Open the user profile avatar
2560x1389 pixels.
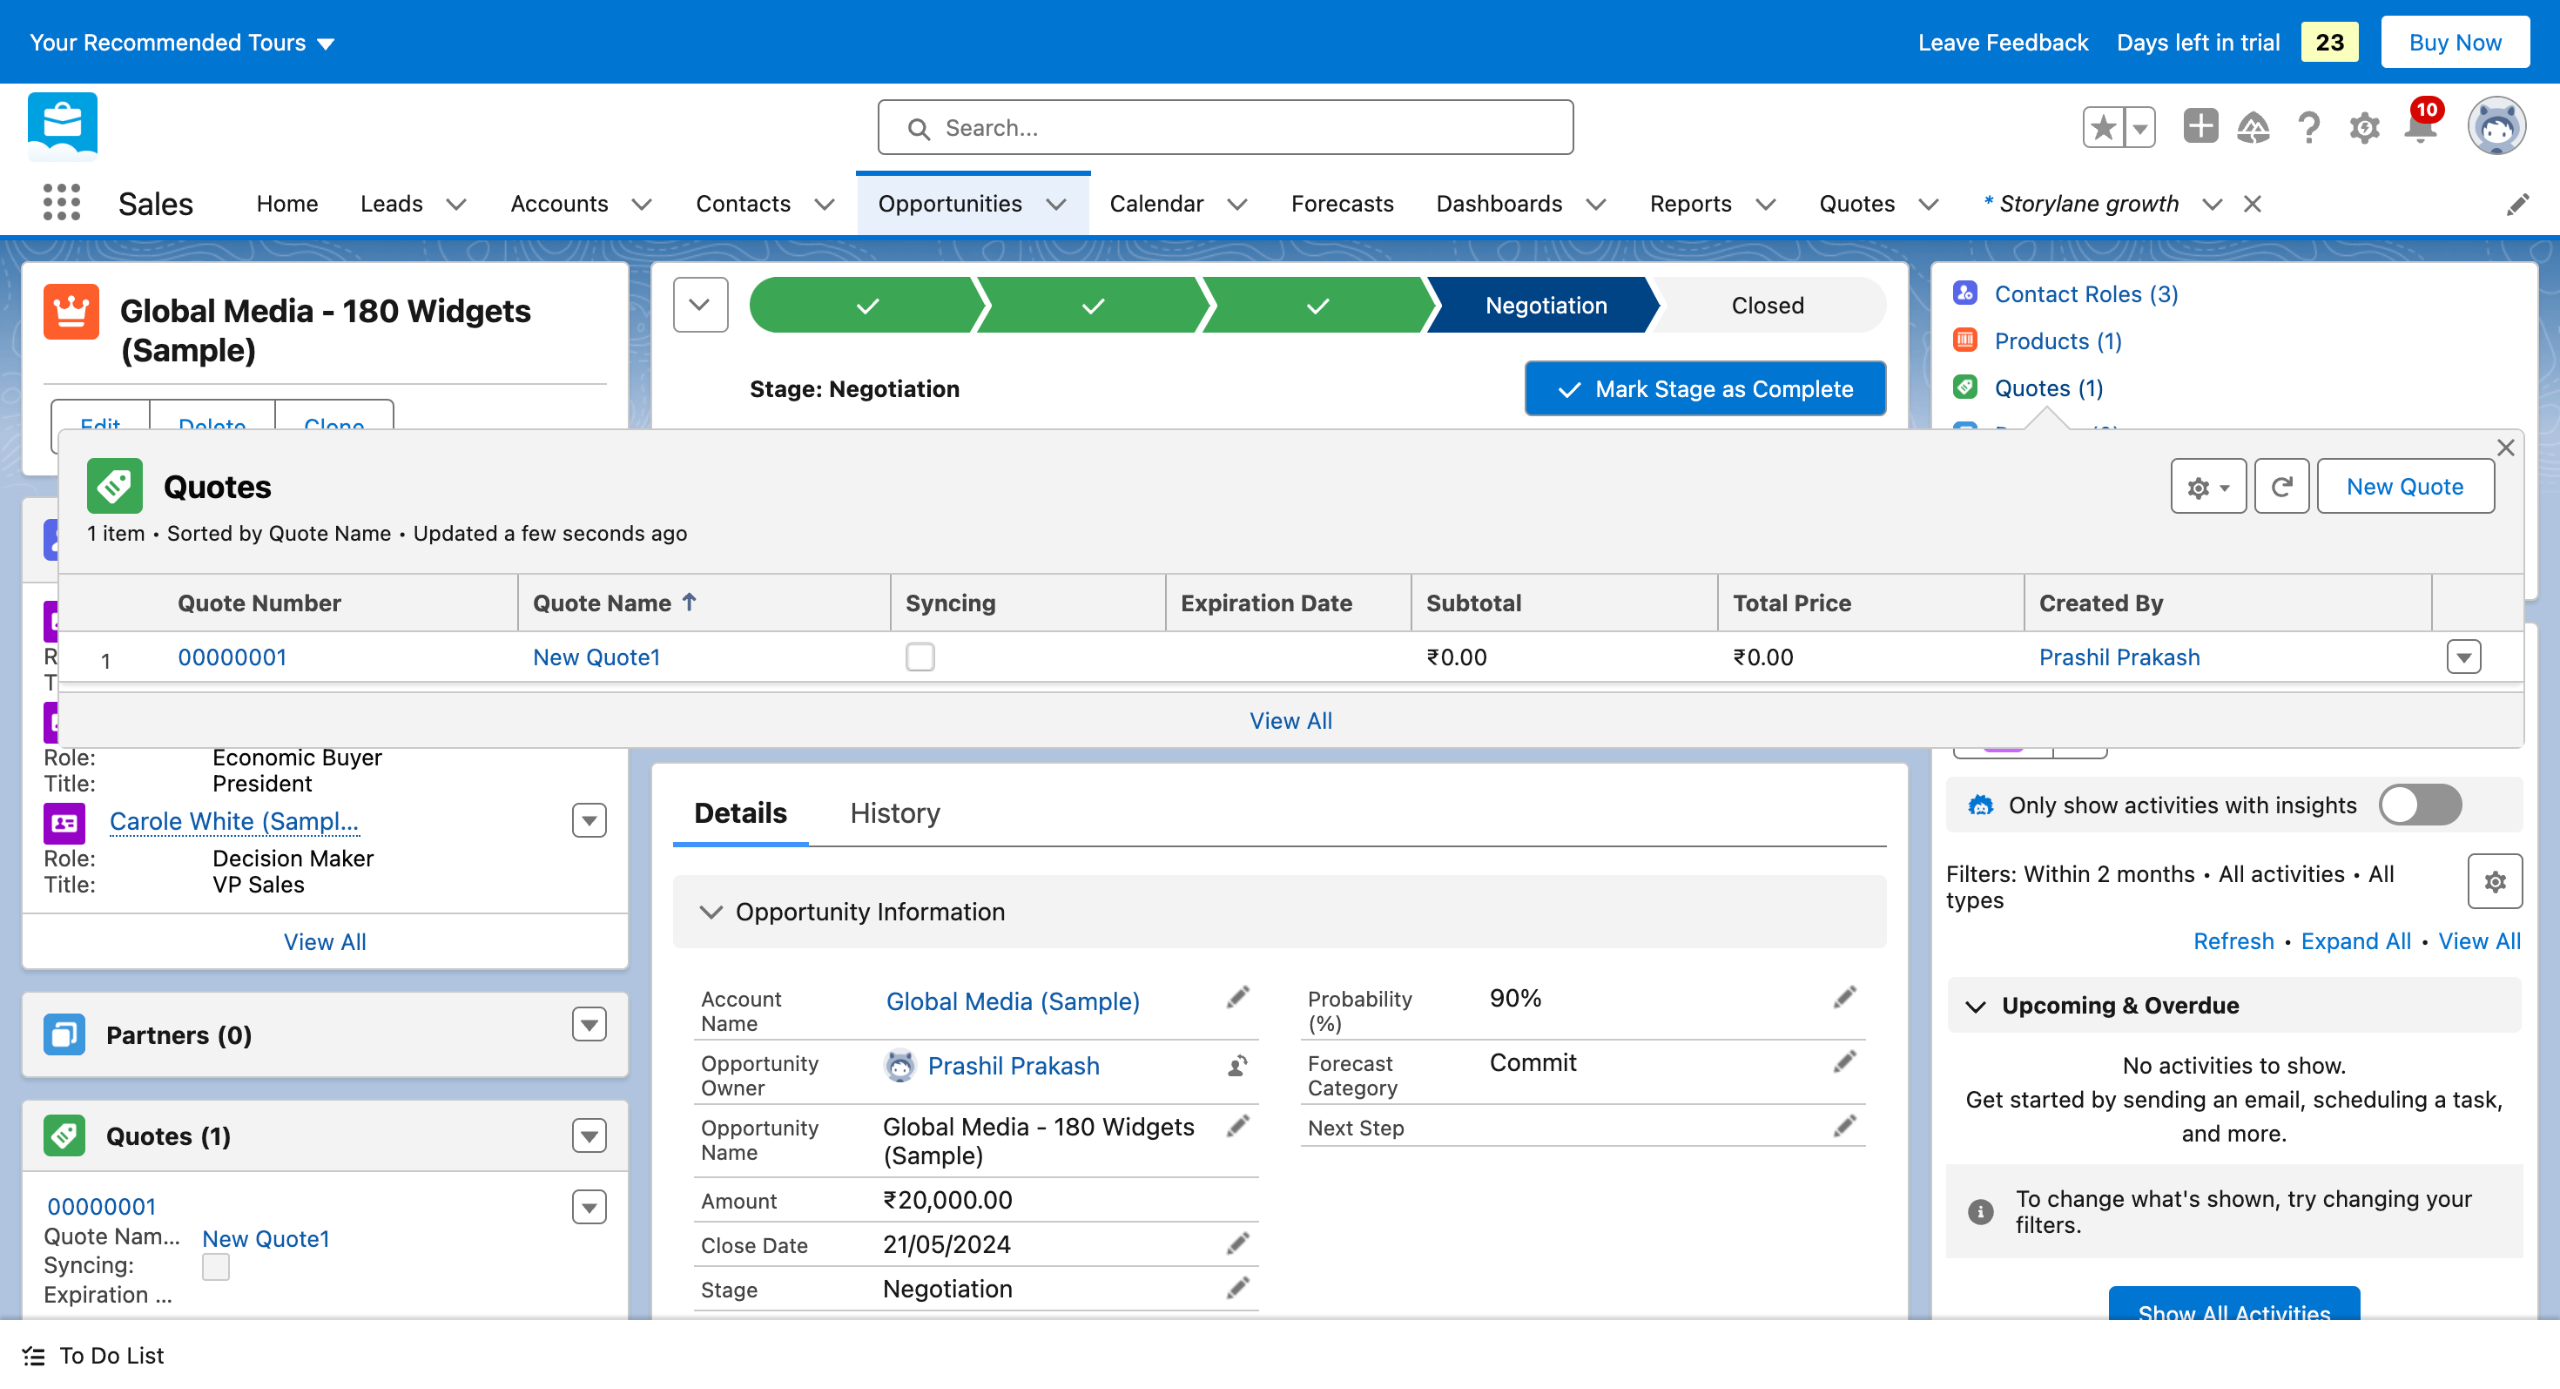pyautogui.click(x=2497, y=127)
